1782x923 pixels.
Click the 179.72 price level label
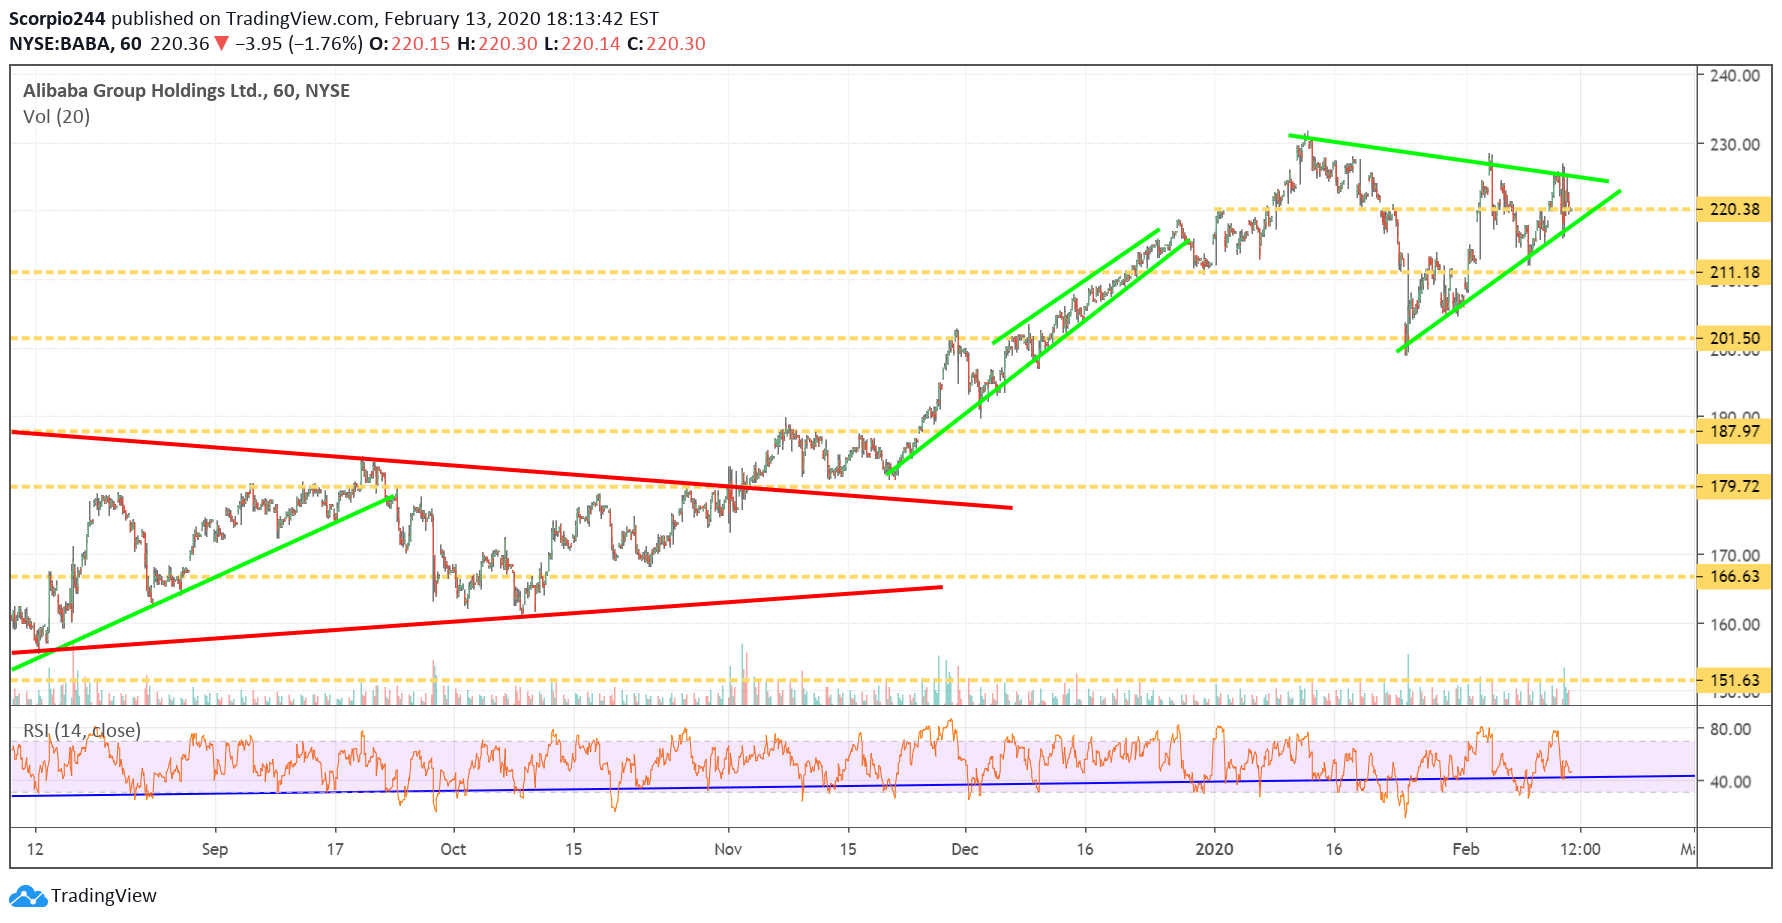pos(1735,486)
